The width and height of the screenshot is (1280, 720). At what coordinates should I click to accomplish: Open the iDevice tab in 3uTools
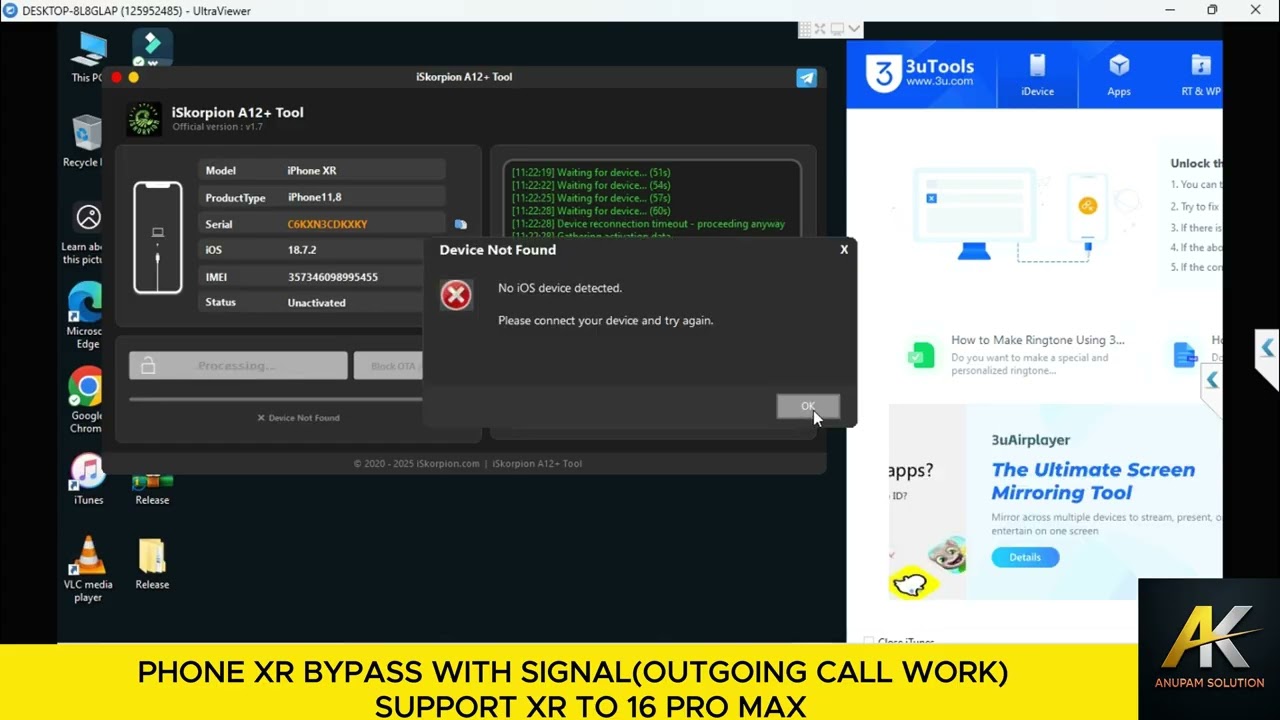[1037, 76]
